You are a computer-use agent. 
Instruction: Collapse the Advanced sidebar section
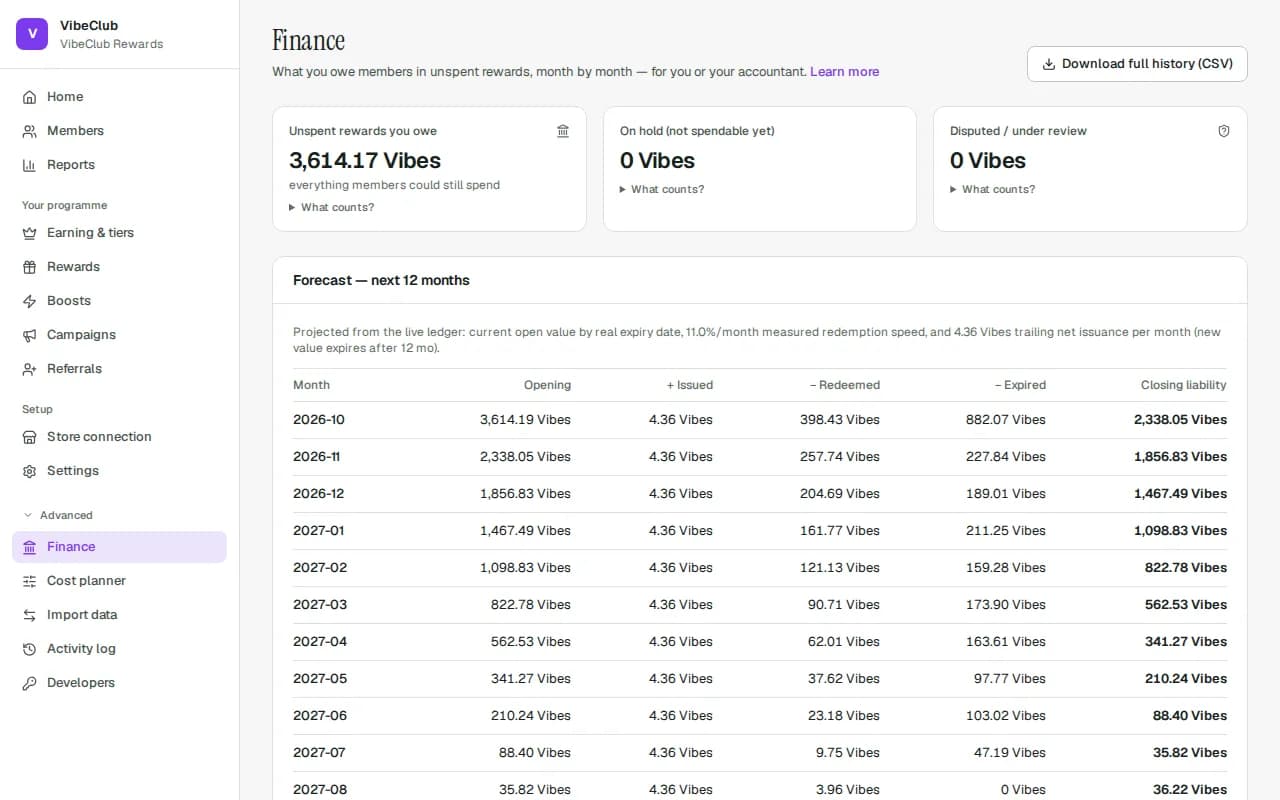[58, 515]
